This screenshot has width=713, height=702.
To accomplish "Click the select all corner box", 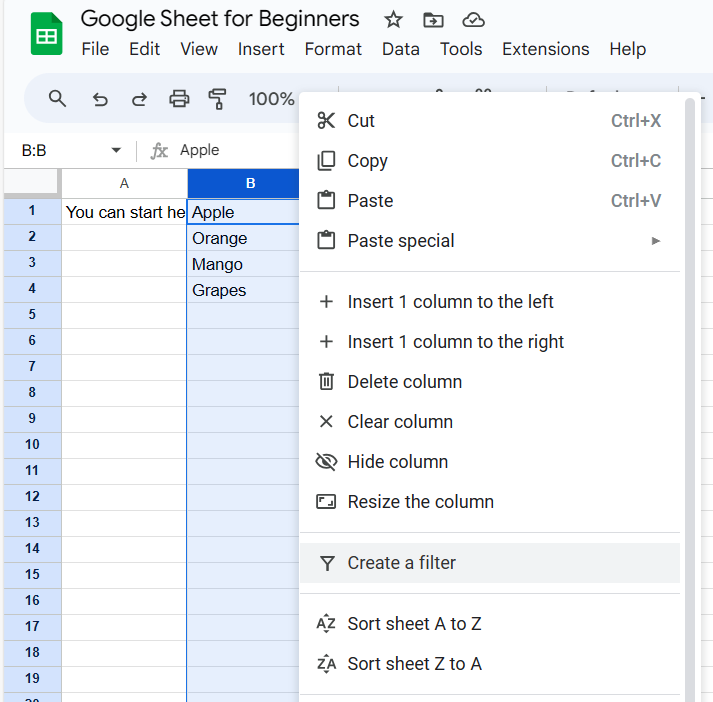I will pos(32,182).
